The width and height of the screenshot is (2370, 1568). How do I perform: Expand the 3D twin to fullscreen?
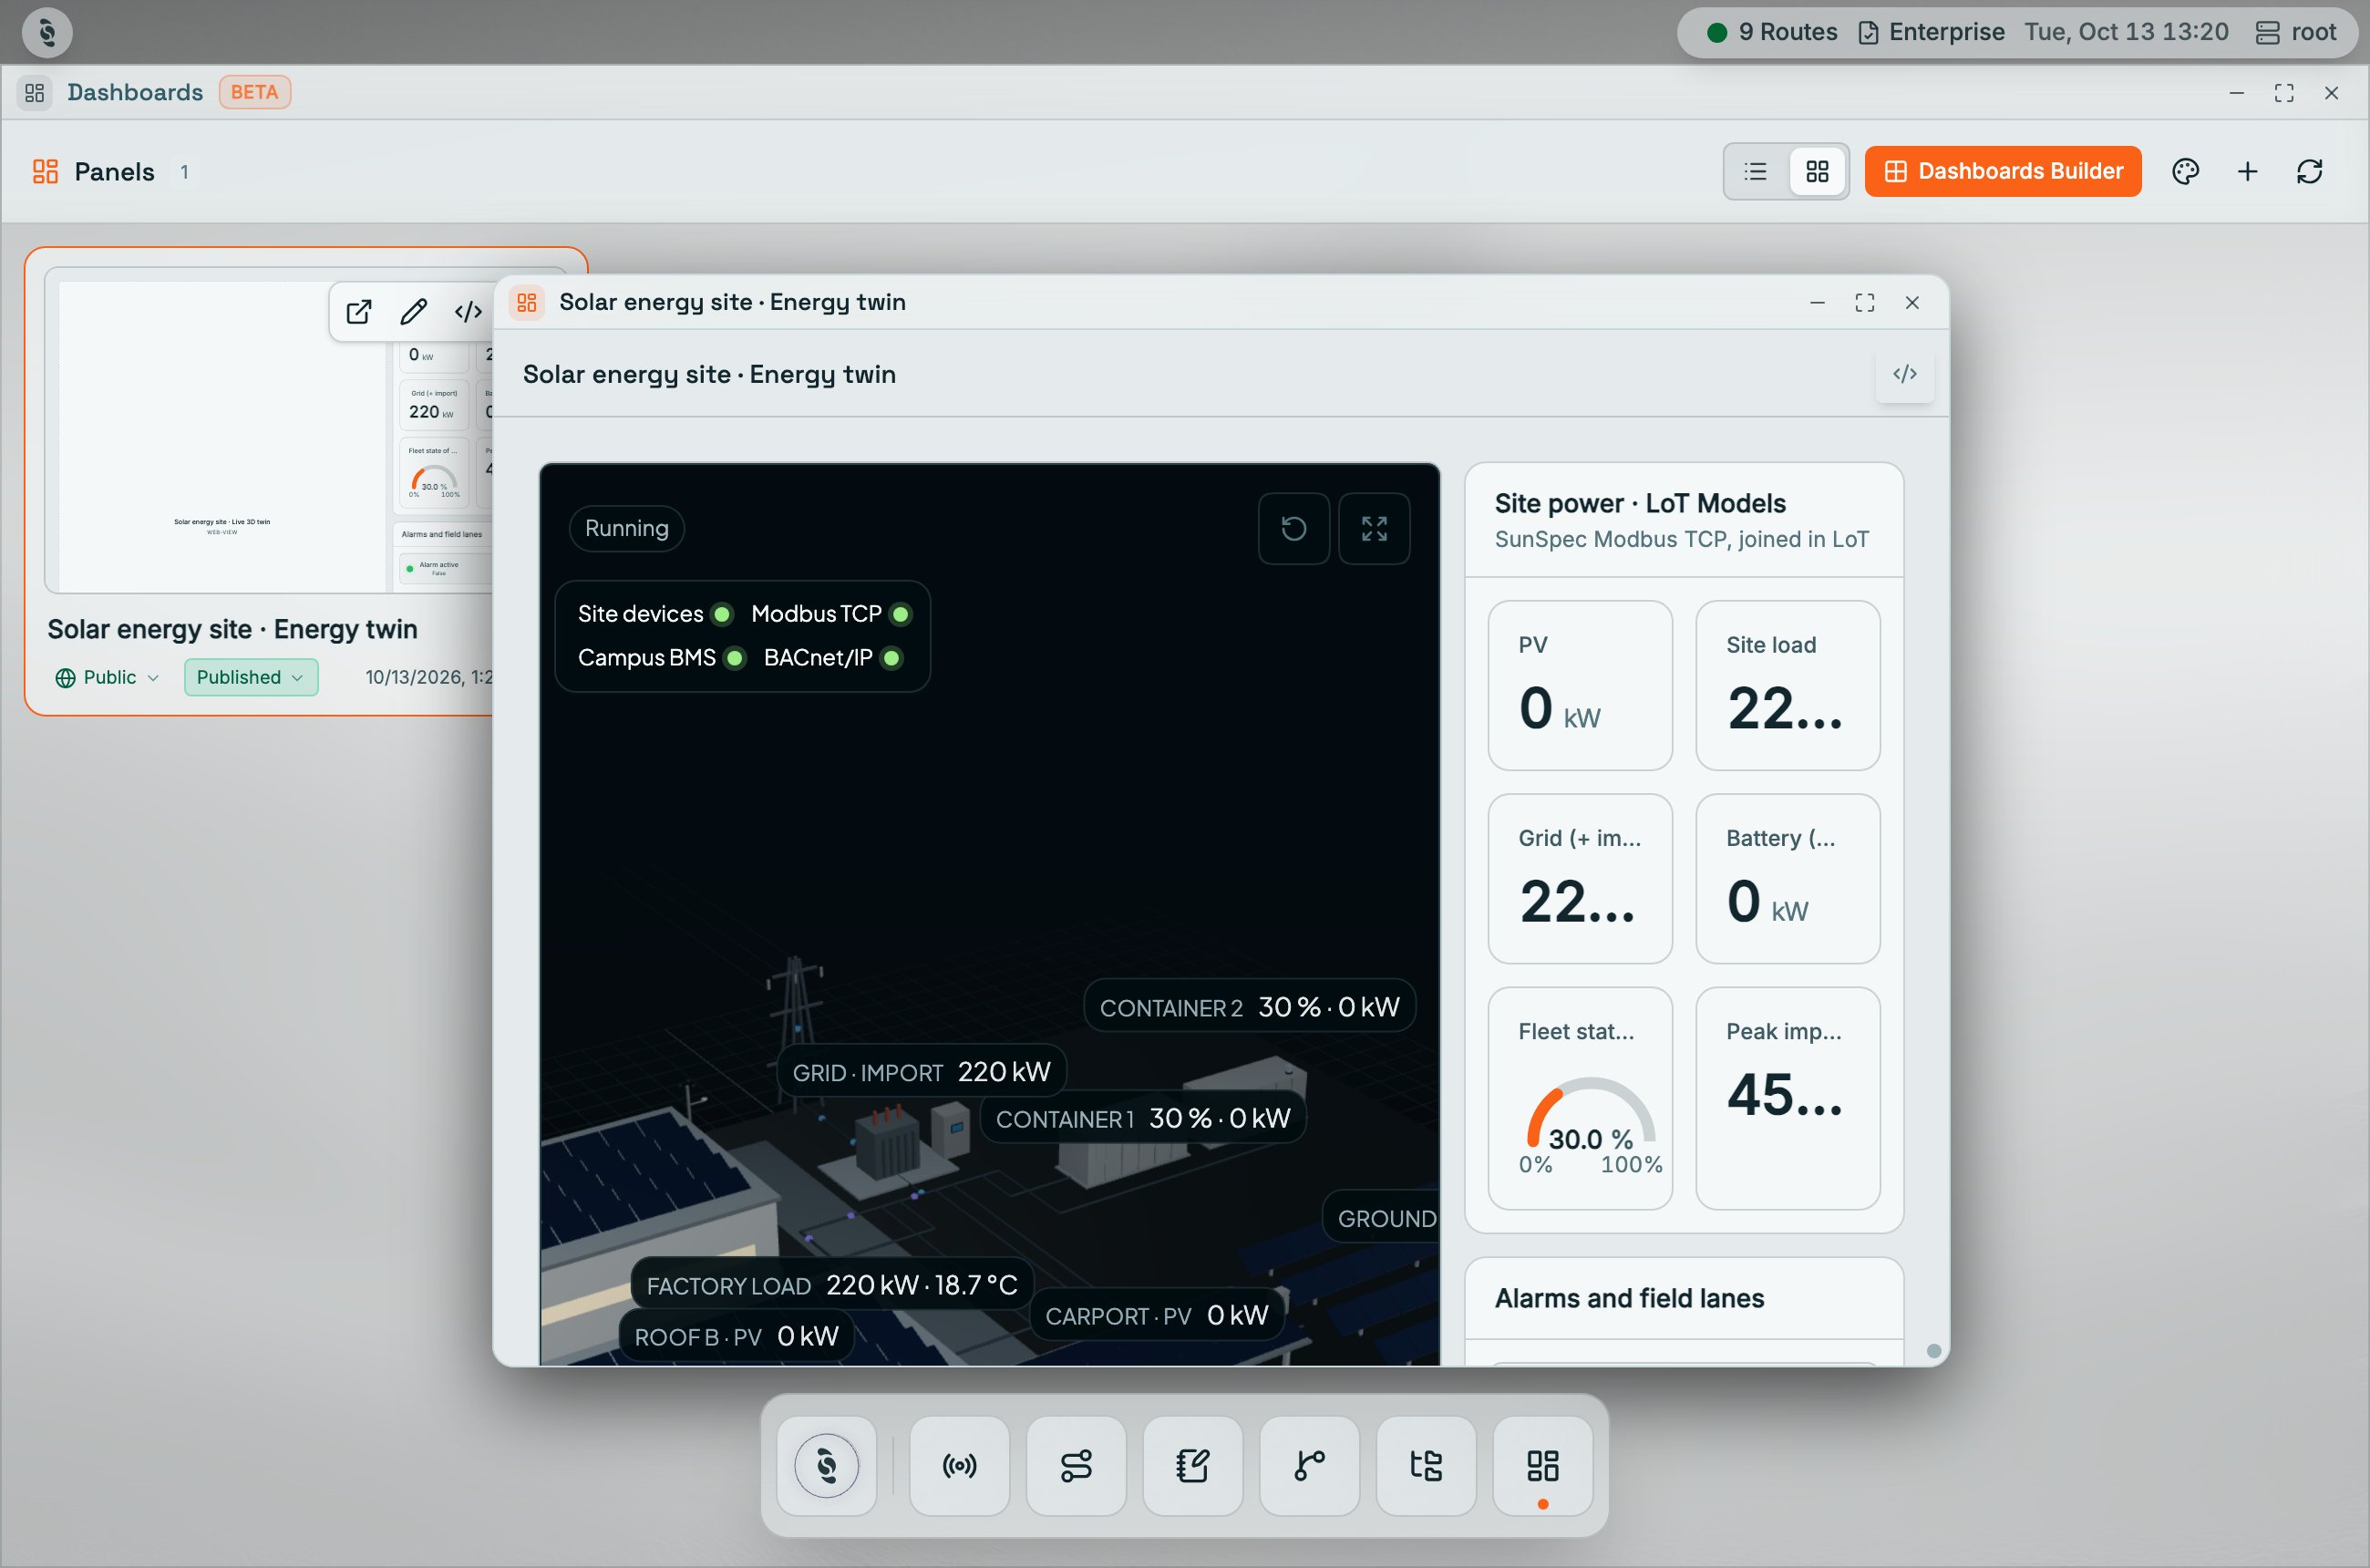point(1374,528)
